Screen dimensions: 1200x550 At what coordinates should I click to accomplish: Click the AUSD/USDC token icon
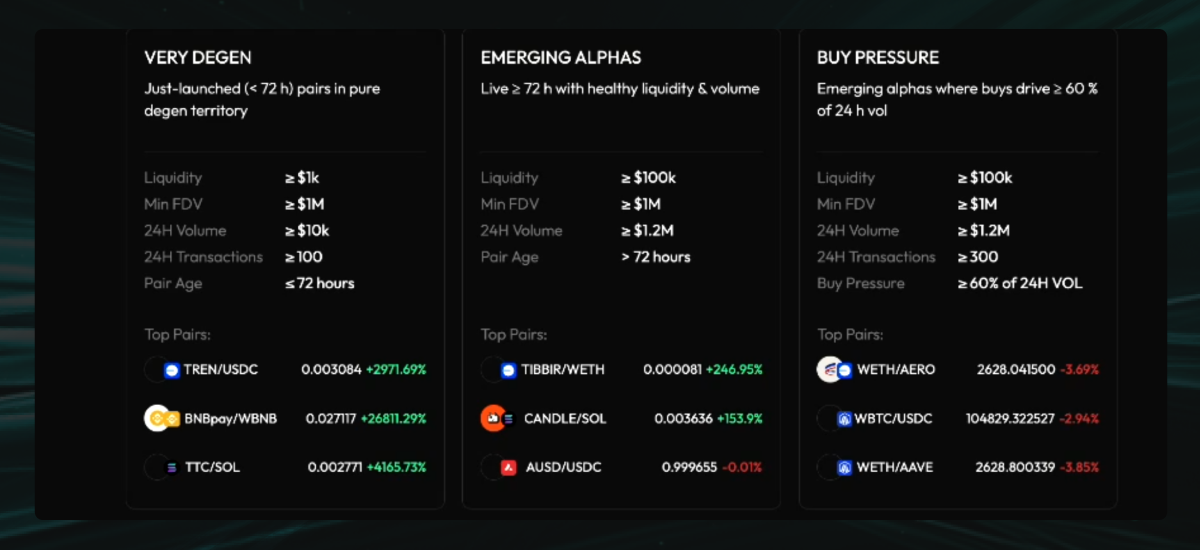(x=498, y=466)
